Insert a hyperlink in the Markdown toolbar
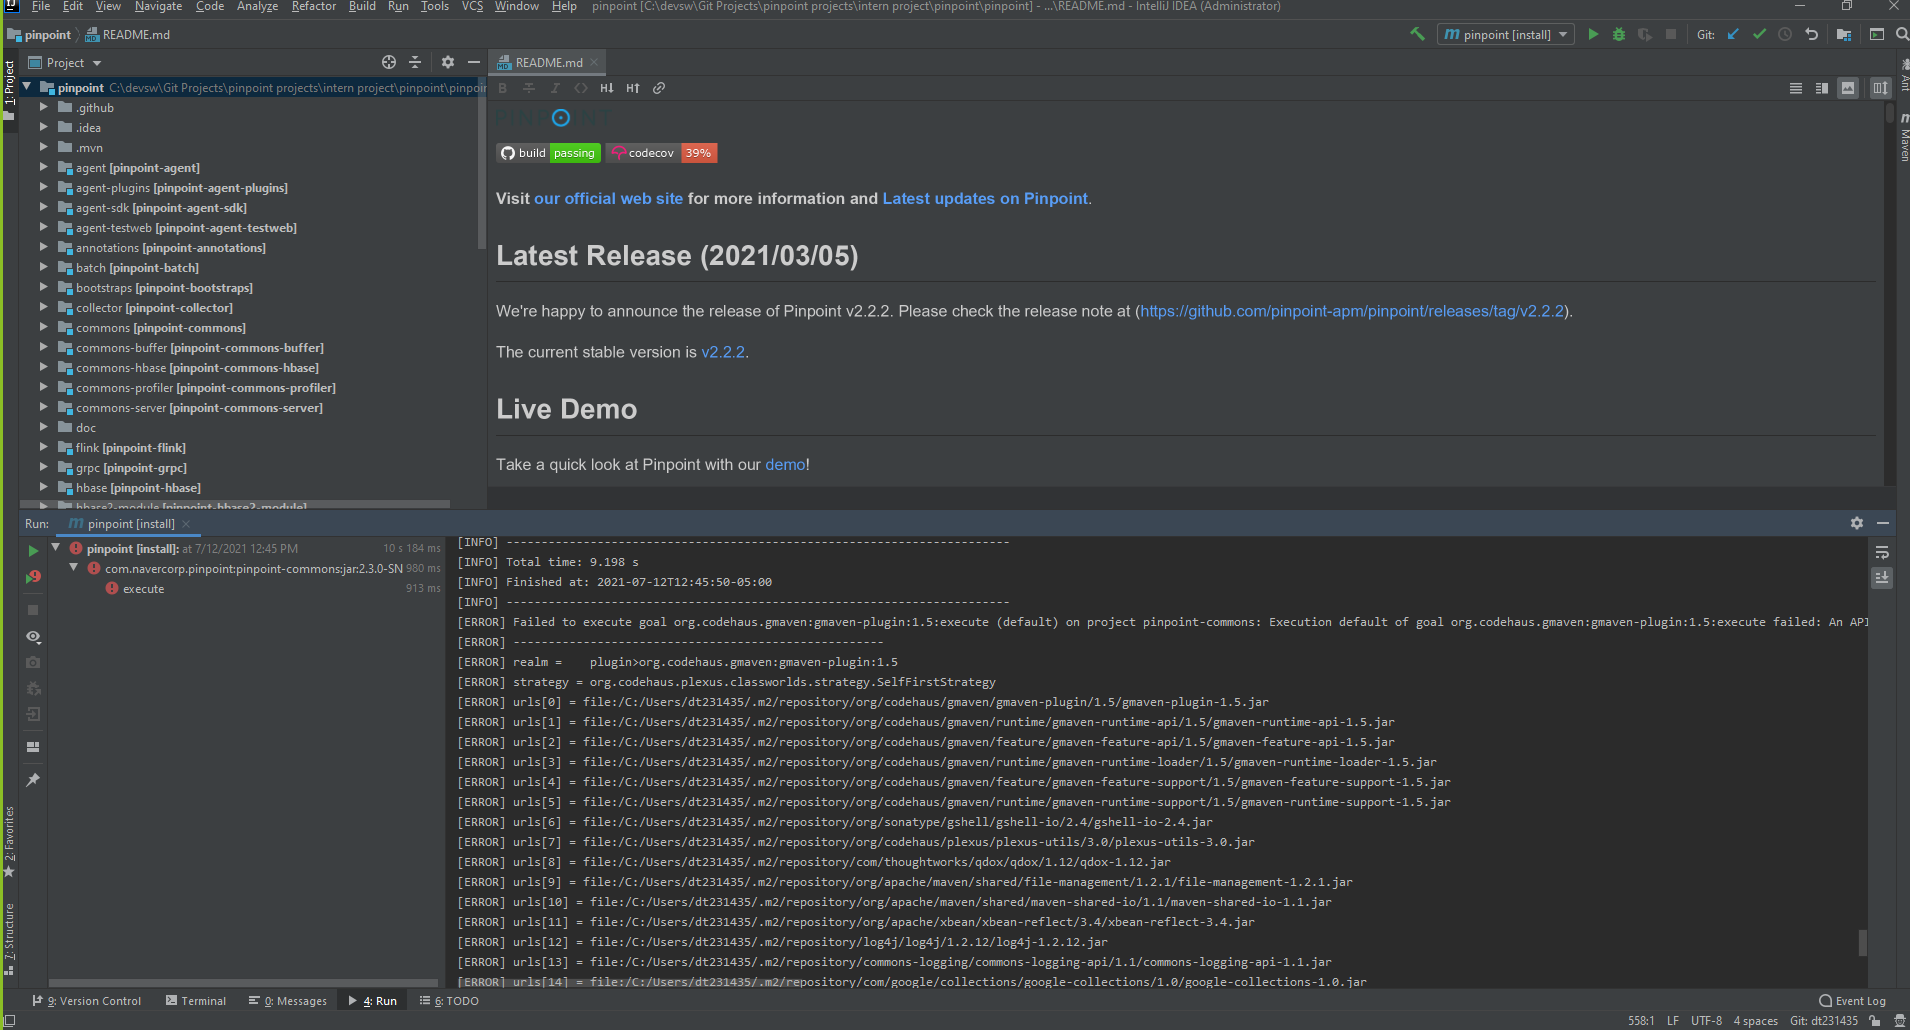This screenshot has height=1030, width=1910. (x=659, y=88)
